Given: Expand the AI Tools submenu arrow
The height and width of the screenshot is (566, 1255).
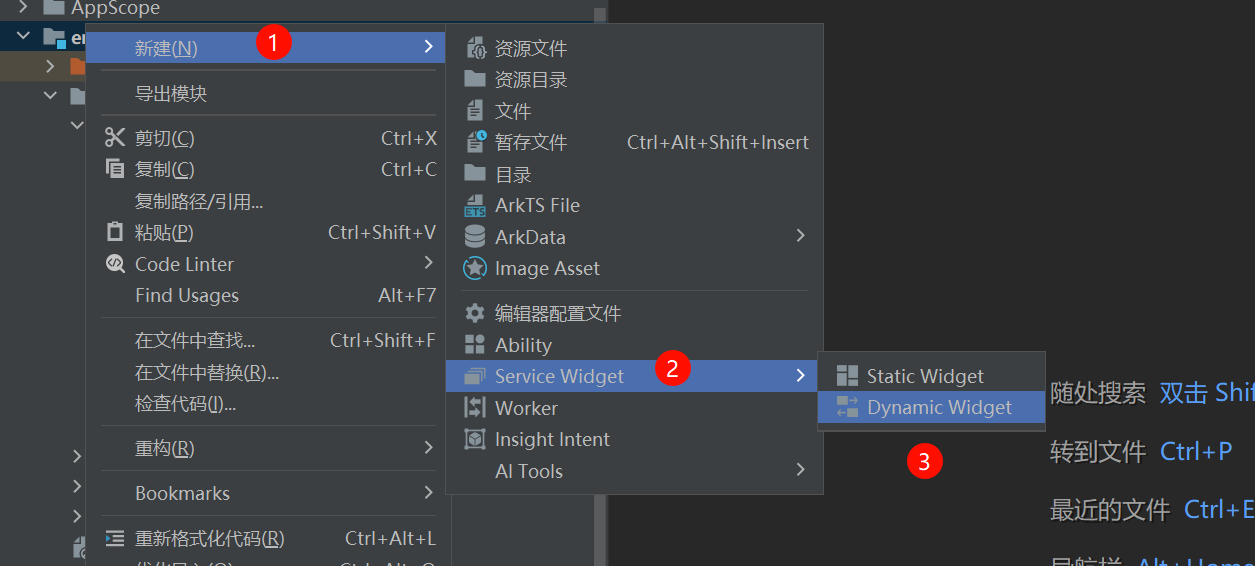Looking at the screenshot, I should click(800, 469).
